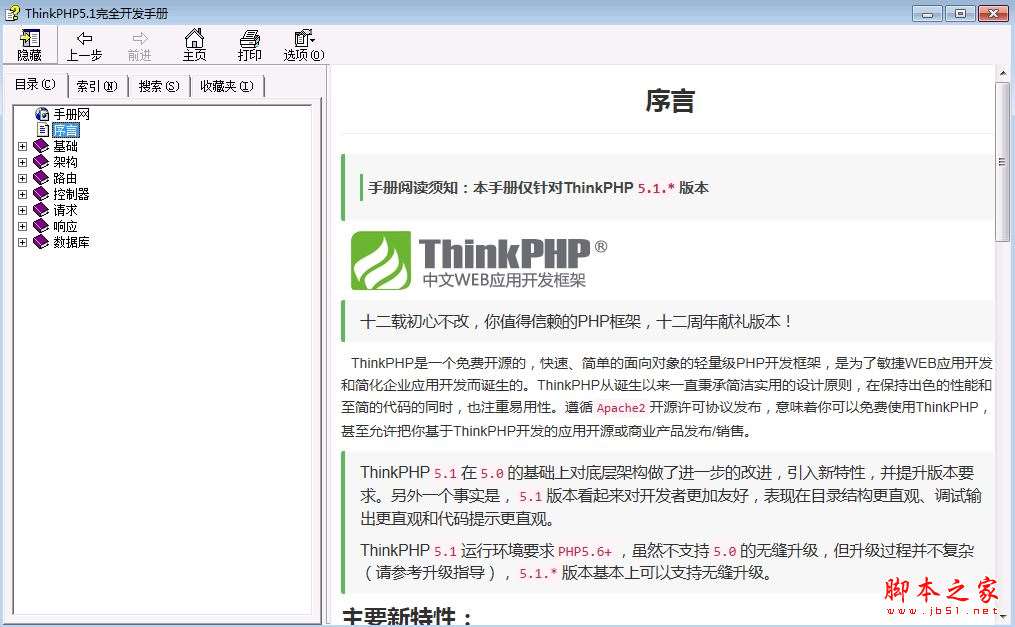Select the 序言 tree entry
1015x627 pixels.
click(x=65, y=130)
